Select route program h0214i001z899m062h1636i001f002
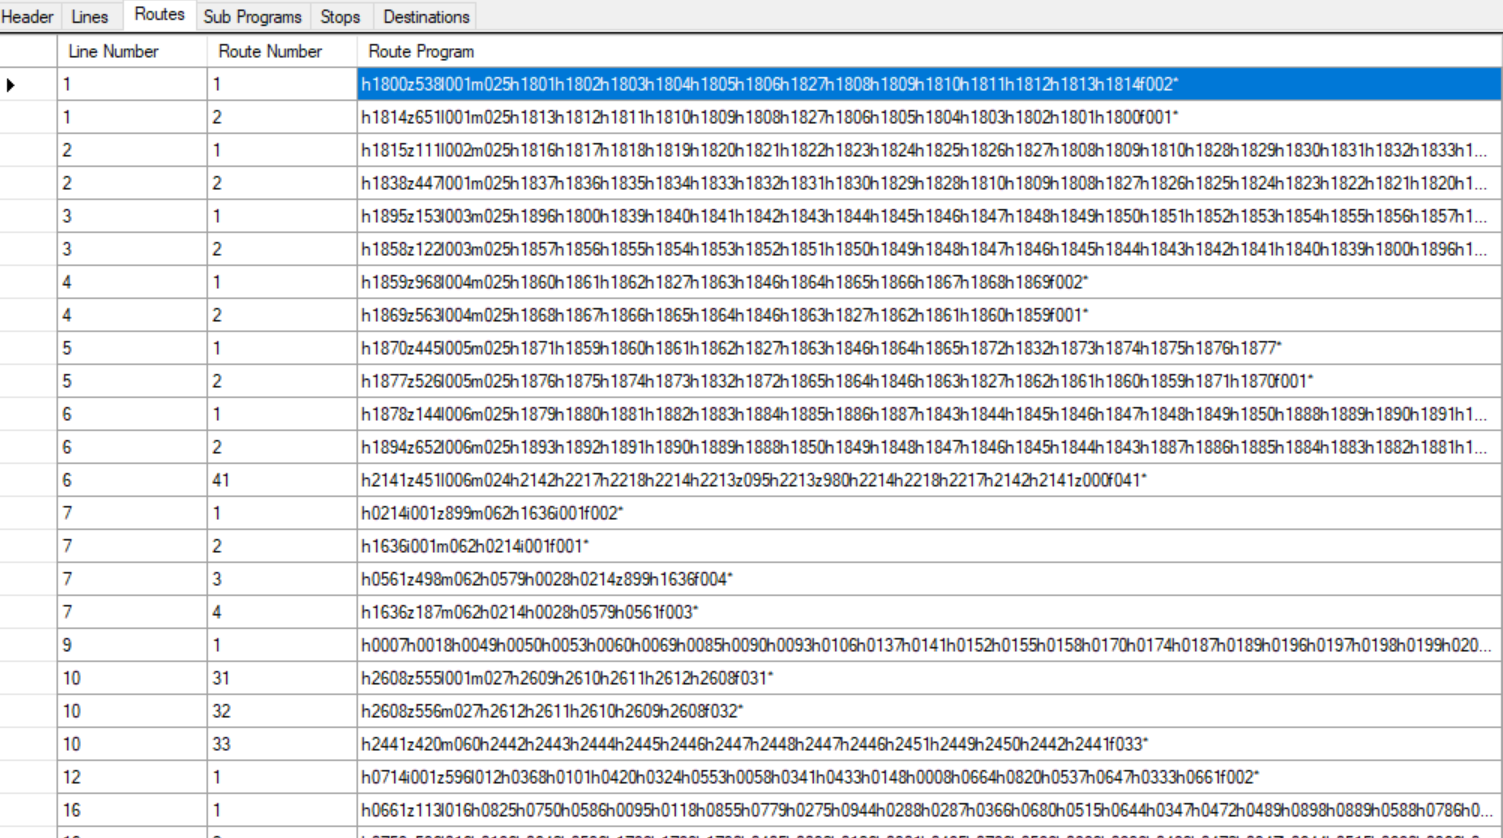The image size is (1503, 838). (x=930, y=513)
